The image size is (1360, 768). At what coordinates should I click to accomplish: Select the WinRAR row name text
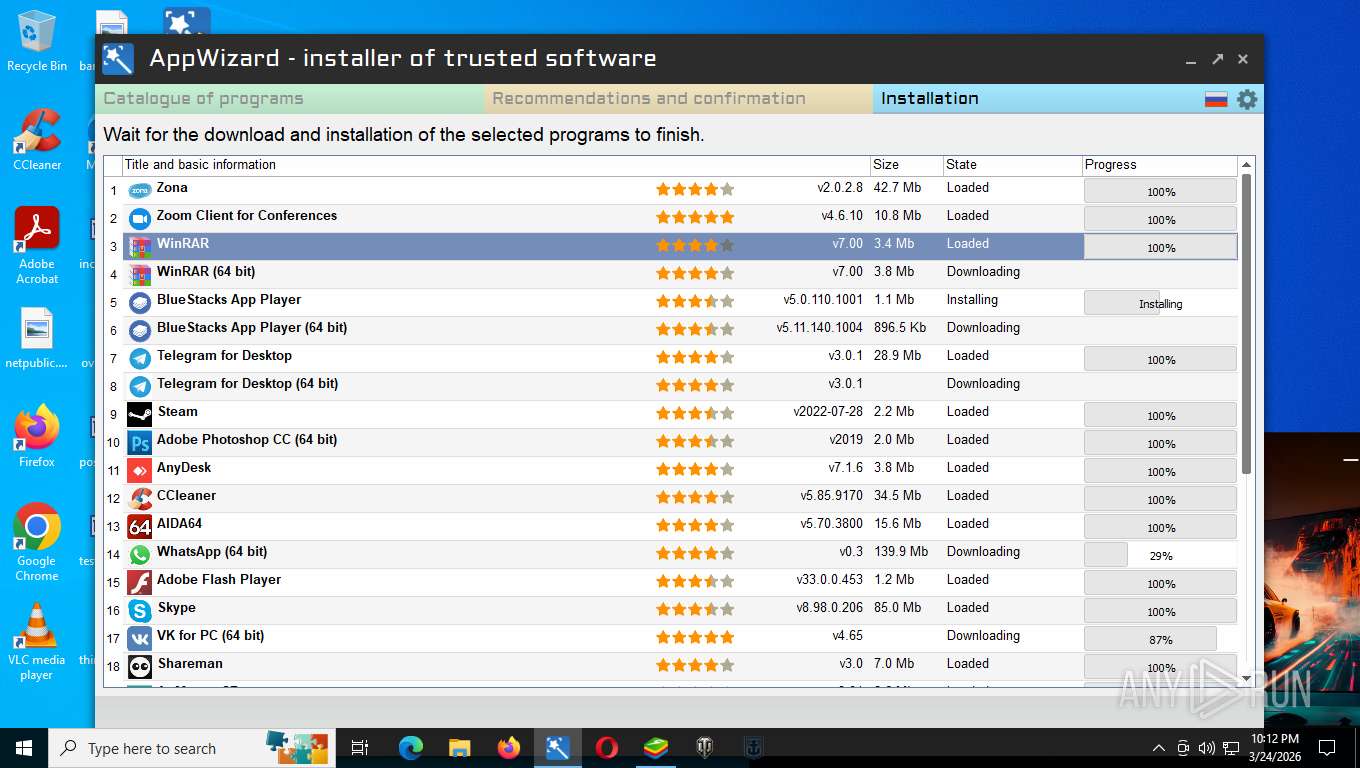pos(183,243)
